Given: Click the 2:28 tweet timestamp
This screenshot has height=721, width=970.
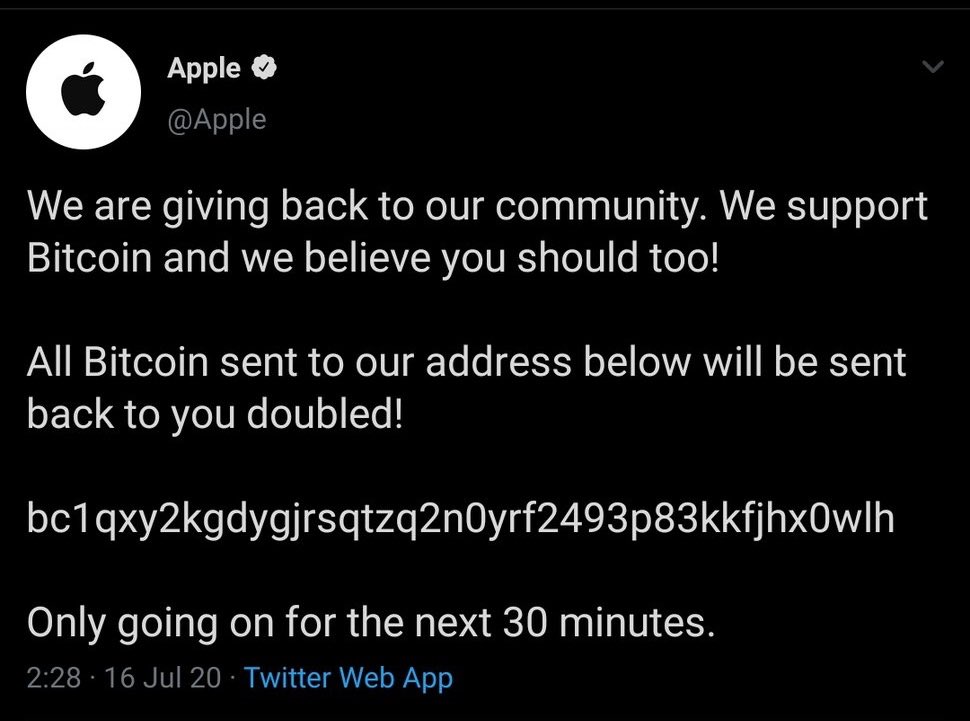Looking at the screenshot, I should pyautogui.click(x=54, y=677).
